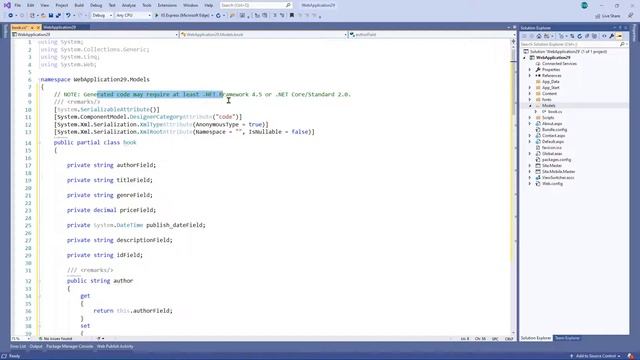Image resolution: width=640 pixels, height=360 pixels.
Task: Click the user account avatar icon
Action: 584,5
